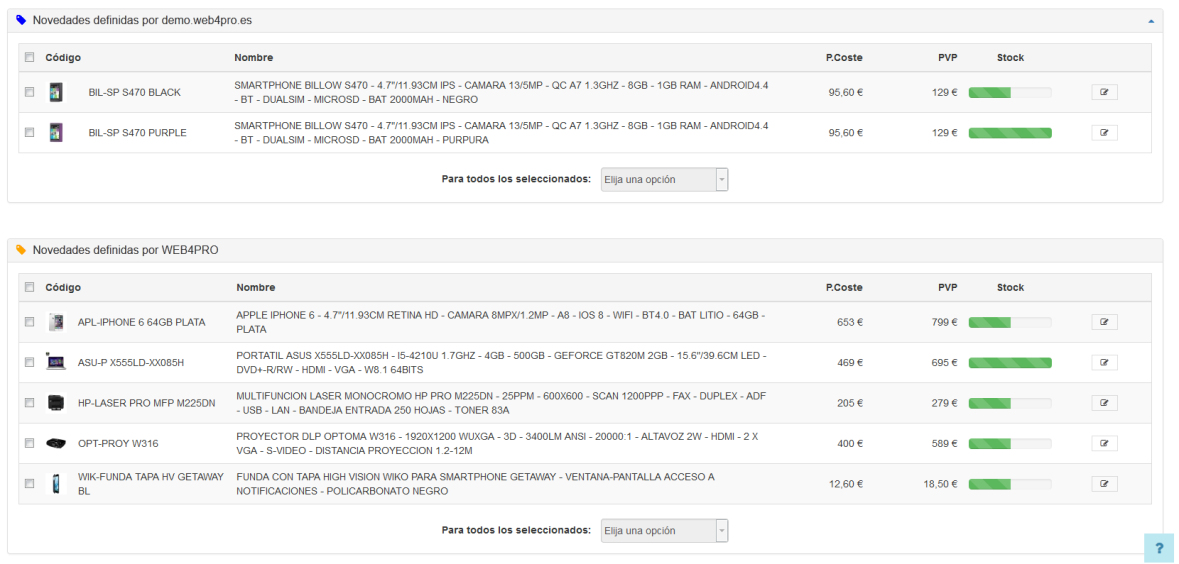Image resolution: width=1179 pixels, height=564 pixels.
Task: Click cost price 12,60 €
Action: coord(846,484)
